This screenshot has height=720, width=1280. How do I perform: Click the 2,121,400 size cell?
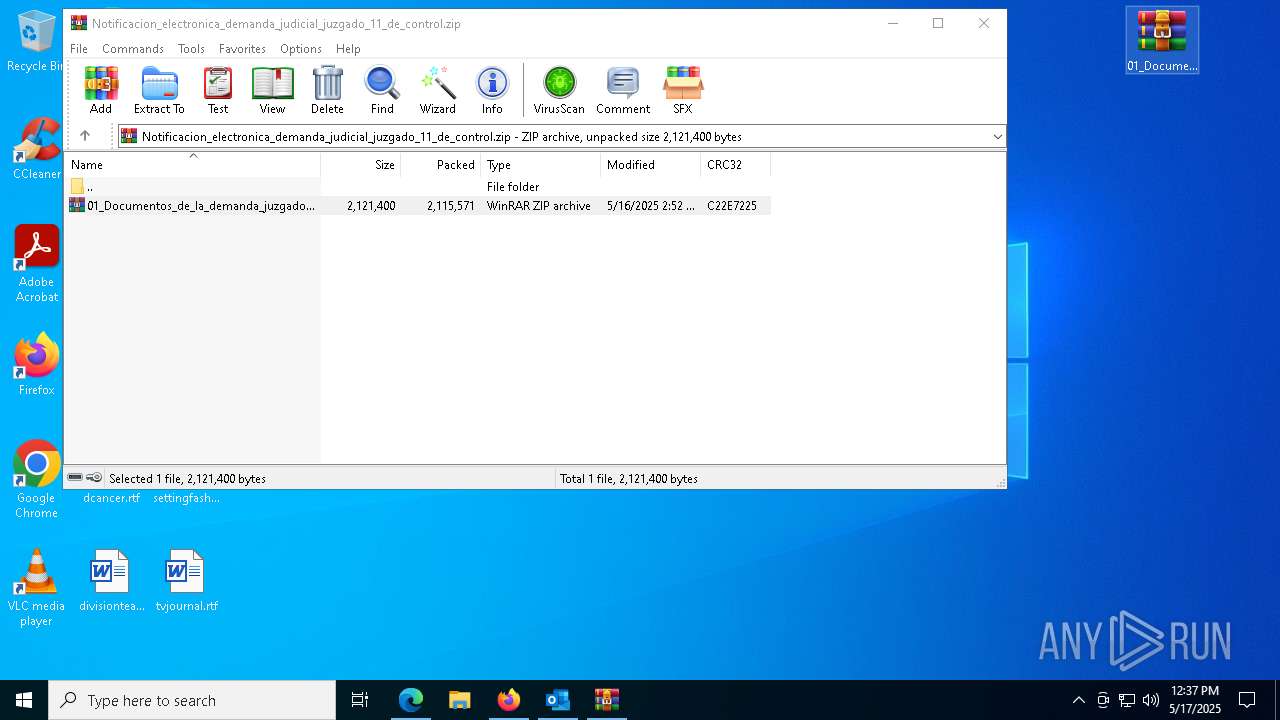pyautogui.click(x=371, y=206)
